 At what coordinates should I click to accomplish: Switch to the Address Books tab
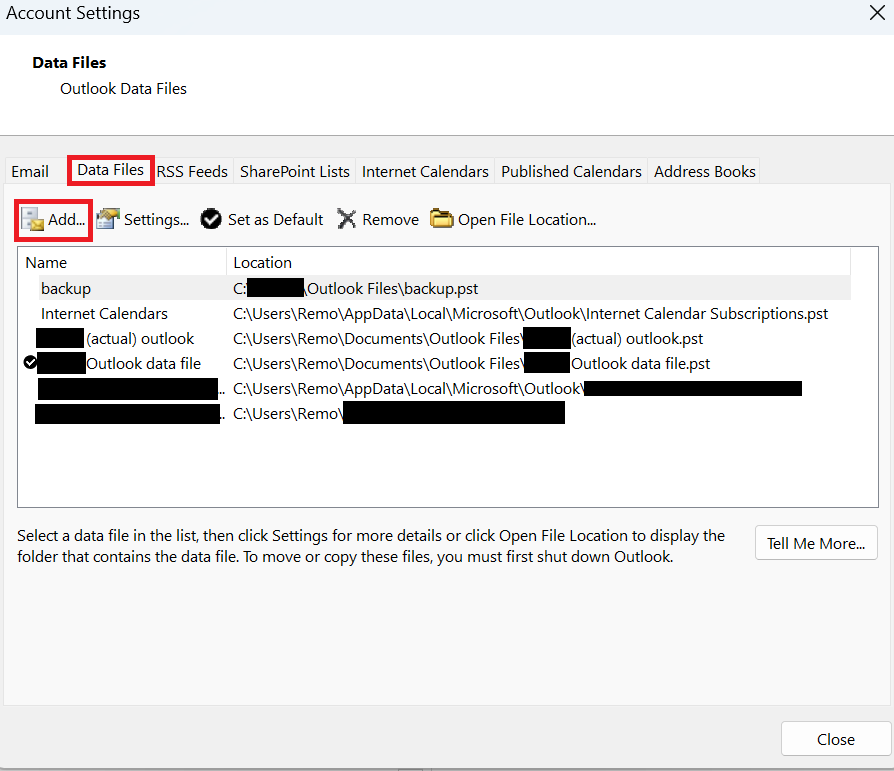[703, 171]
